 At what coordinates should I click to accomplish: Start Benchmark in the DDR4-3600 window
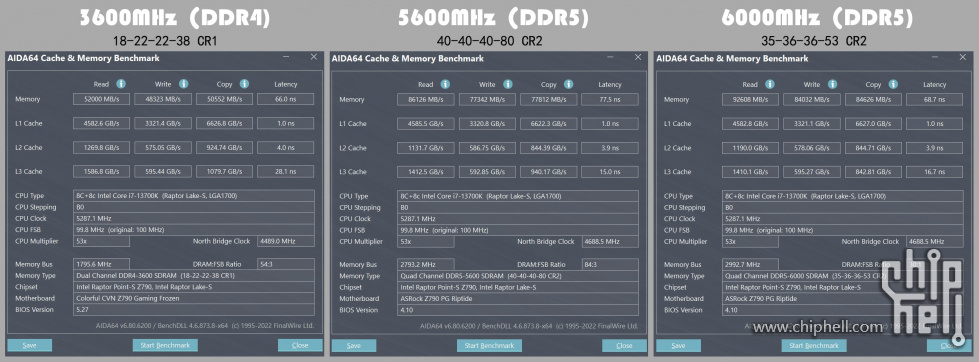click(165, 345)
